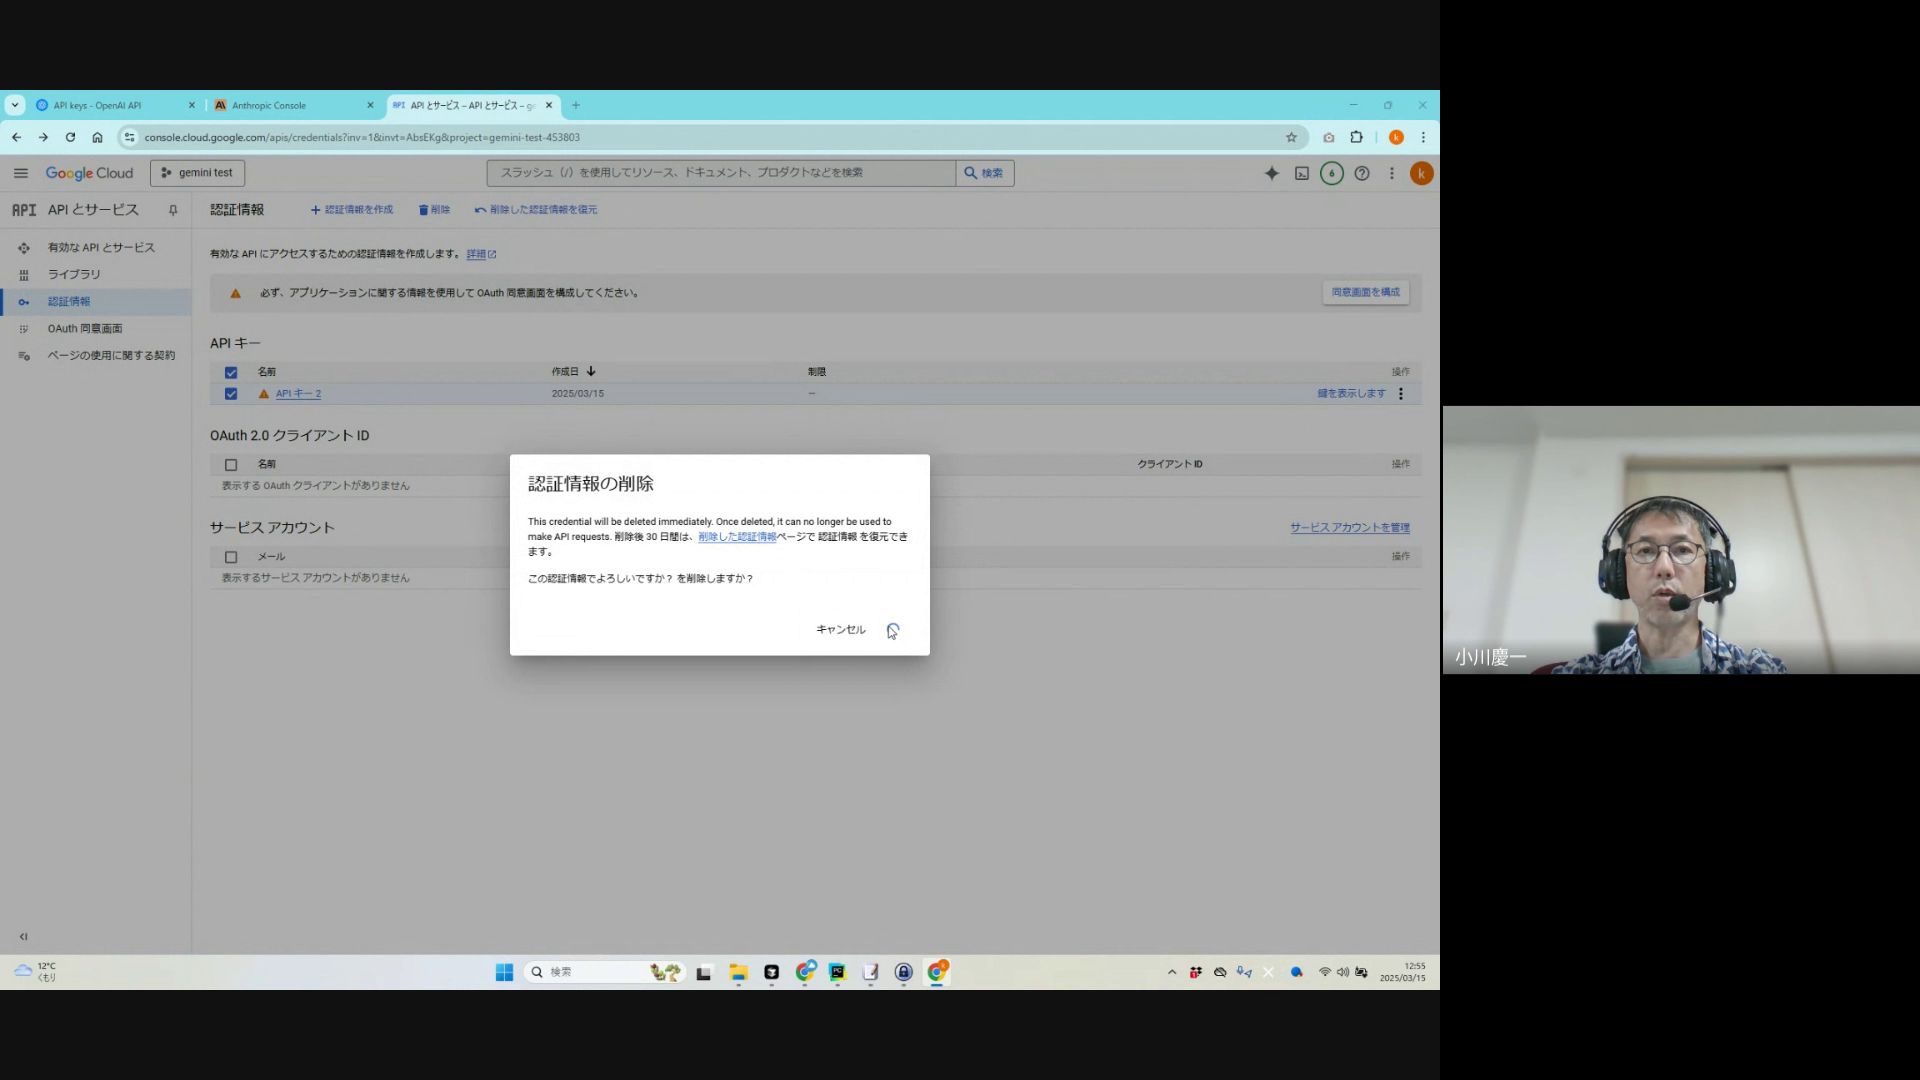
Task: Click キャンセル in the delete dialog
Action: (840, 630)
